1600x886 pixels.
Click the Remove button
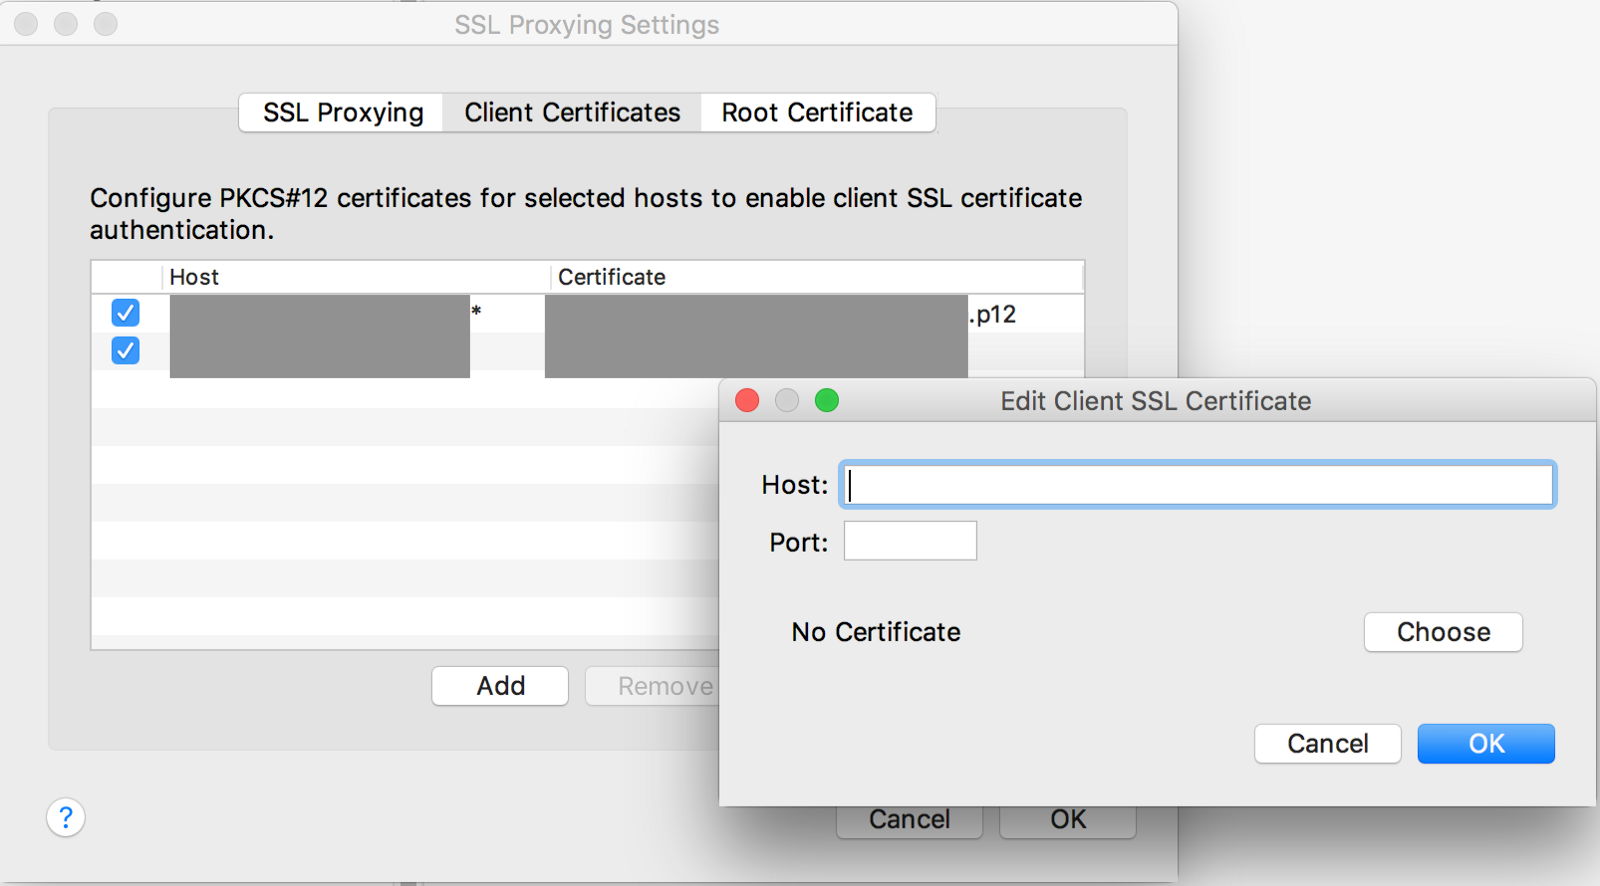pos(652,686)
